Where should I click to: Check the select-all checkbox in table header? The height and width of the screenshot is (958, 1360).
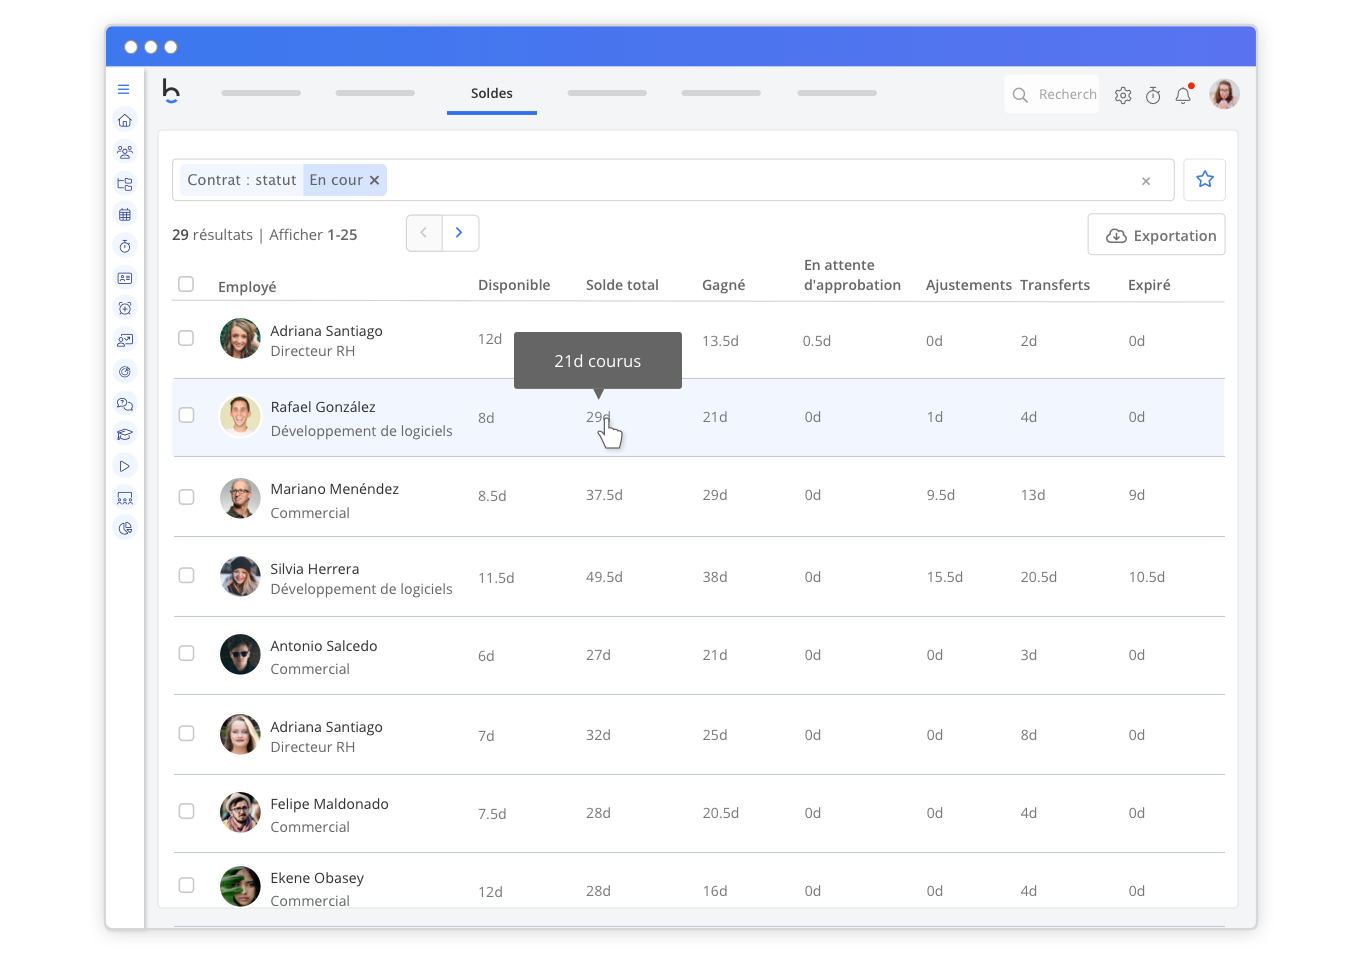tap(186, 284)
